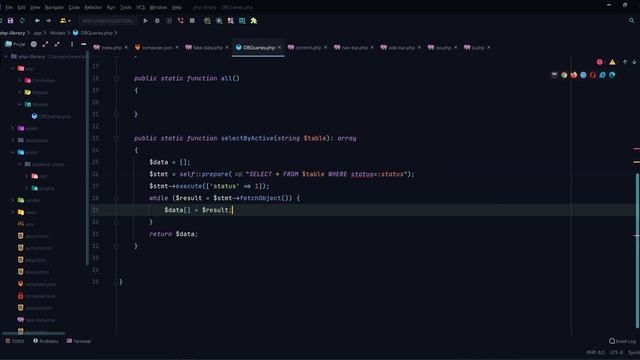This screenshot has width=640, height=360.
Task: Open preview in Firefox browser icon
Action: (x=574, y=75)
